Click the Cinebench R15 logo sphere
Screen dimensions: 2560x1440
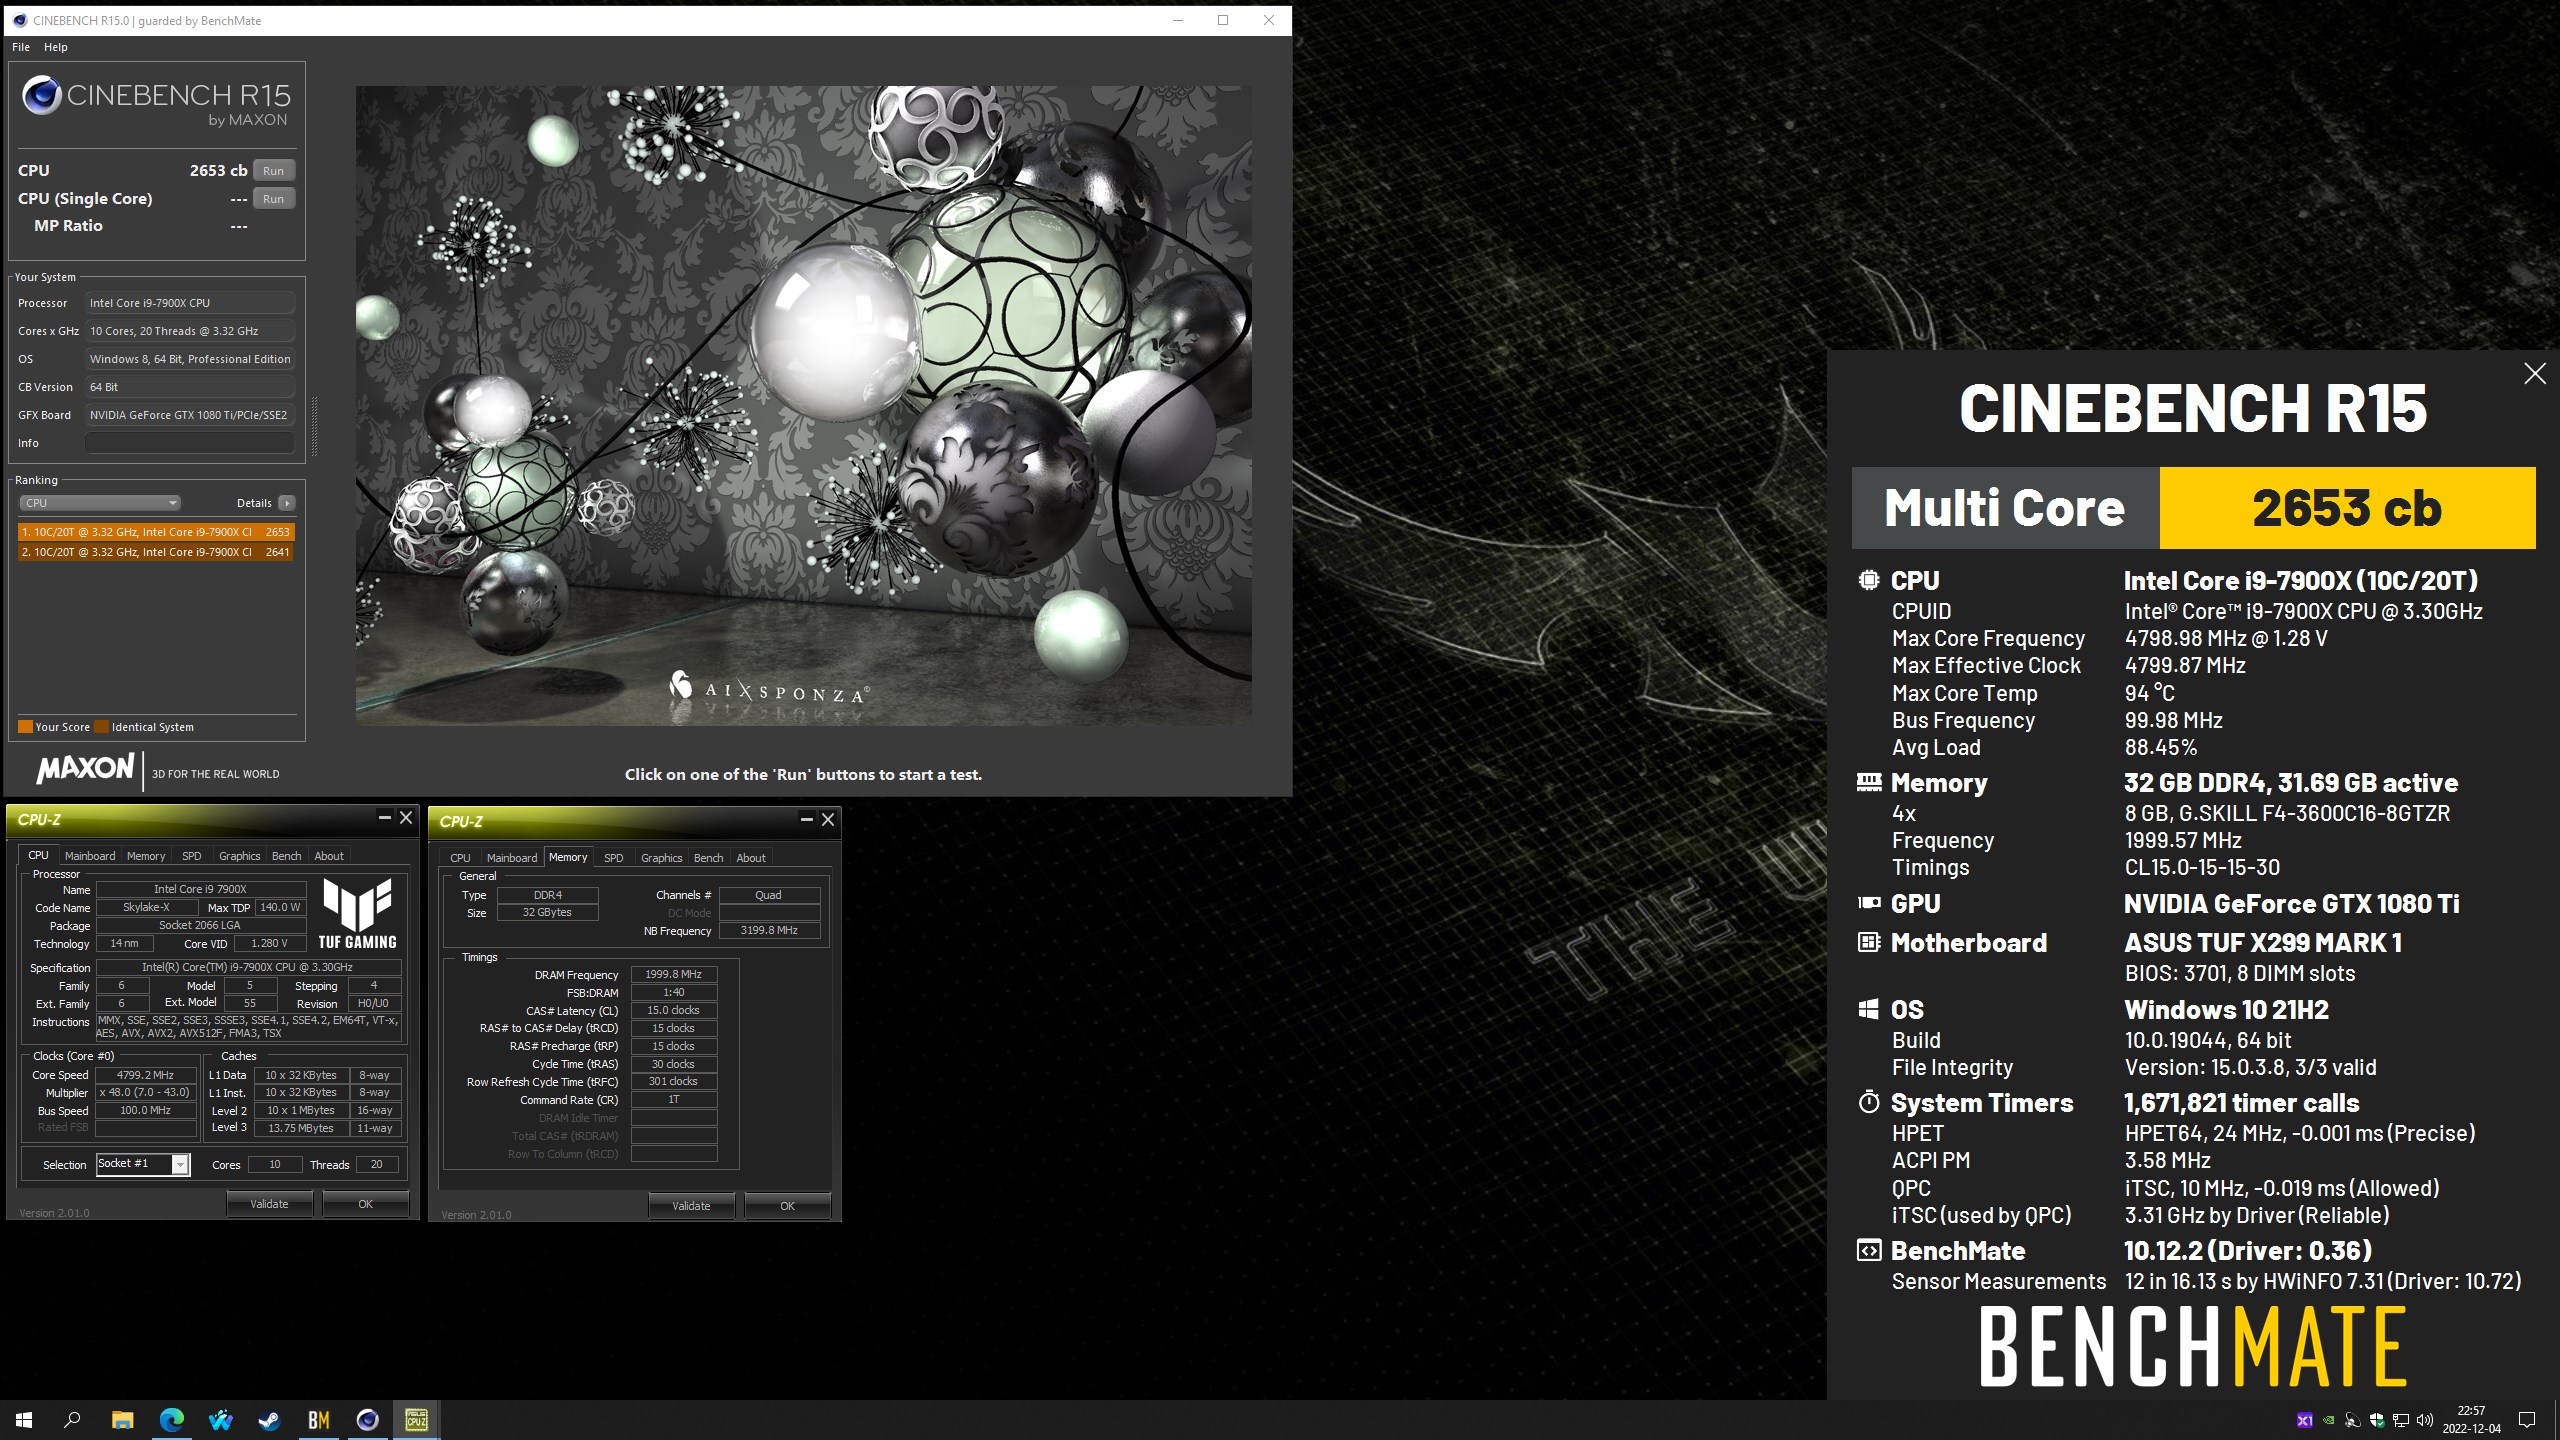pyautogui.click(x=42, y=95)
